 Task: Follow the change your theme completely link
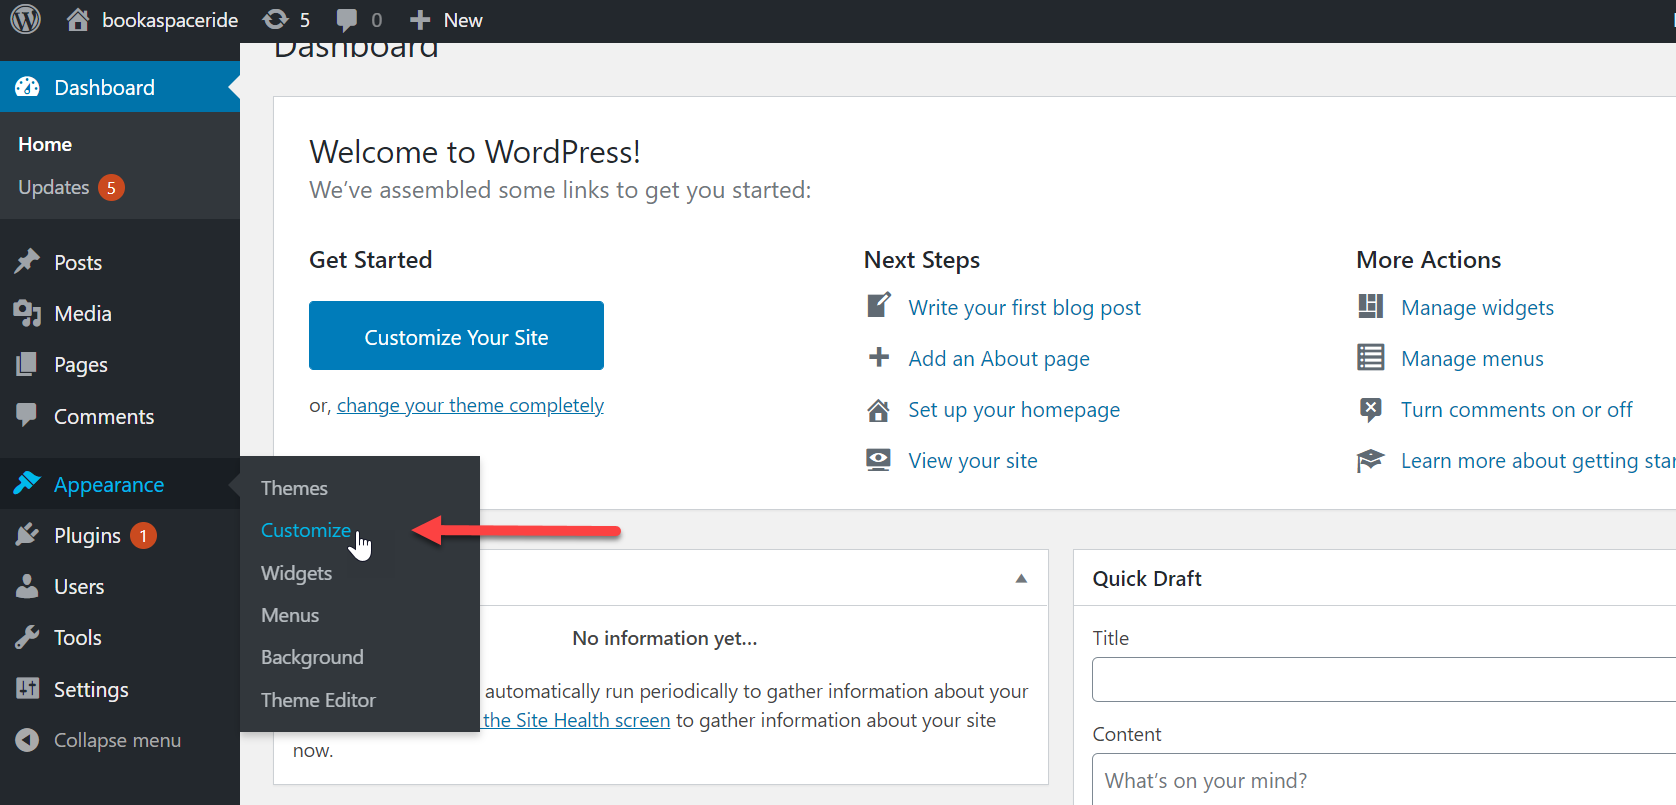point(470,405)
